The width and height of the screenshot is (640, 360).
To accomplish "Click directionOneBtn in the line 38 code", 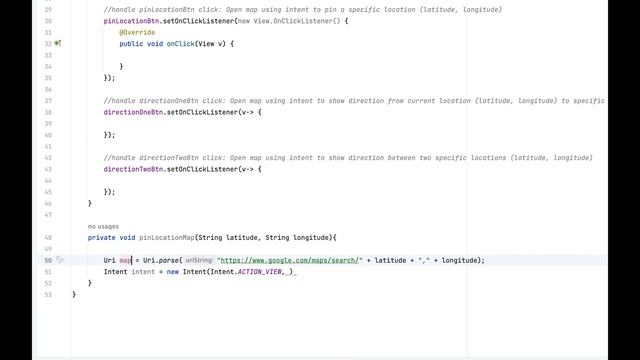I will [133, 112].
